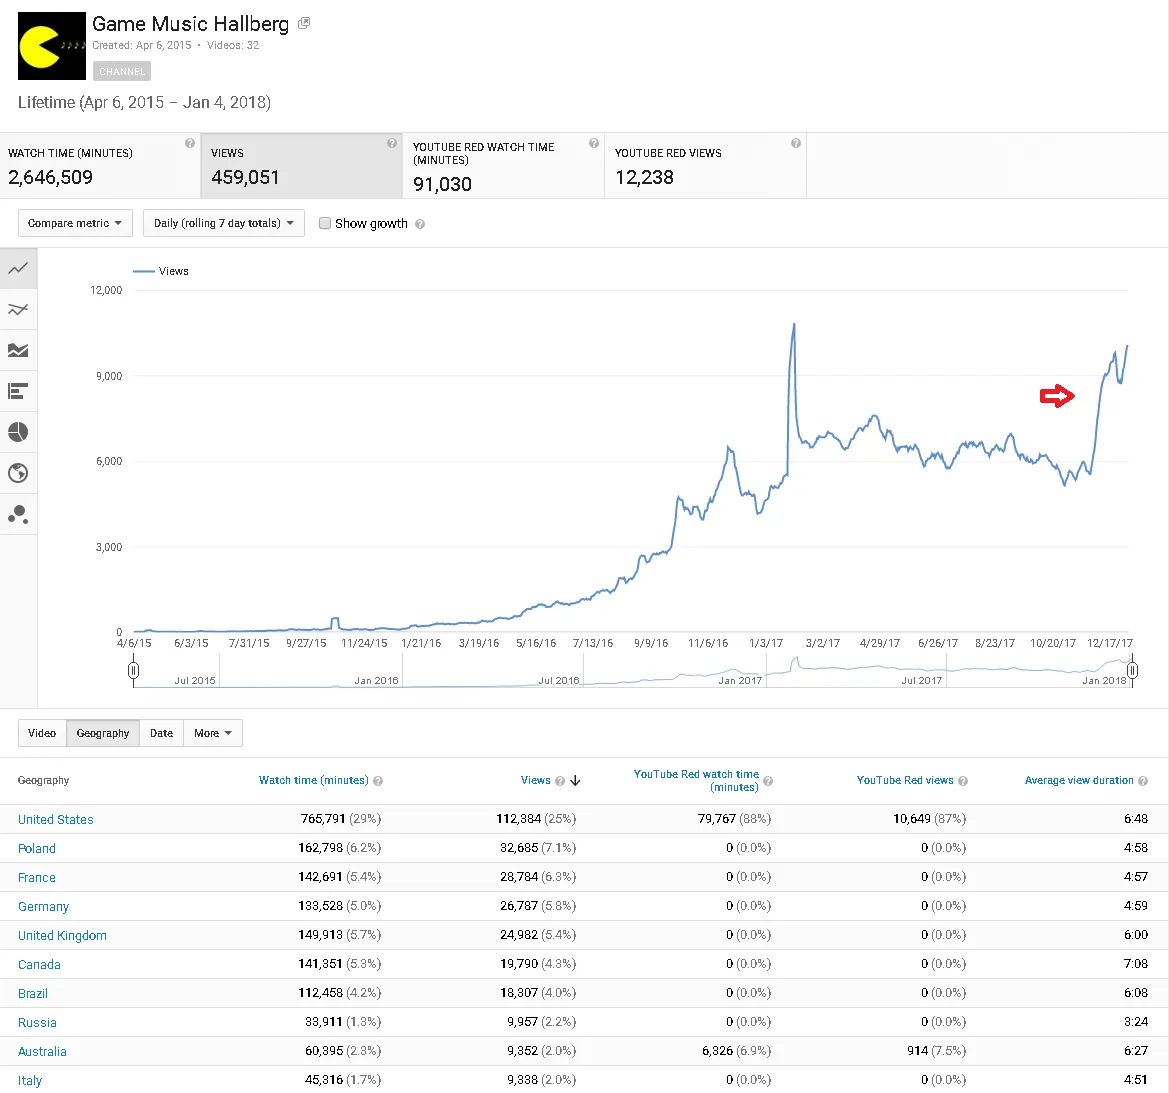This screenshot has height=1093, width=1169.
Task: Click help icon on Watch Time card
Action: [189, 143]
